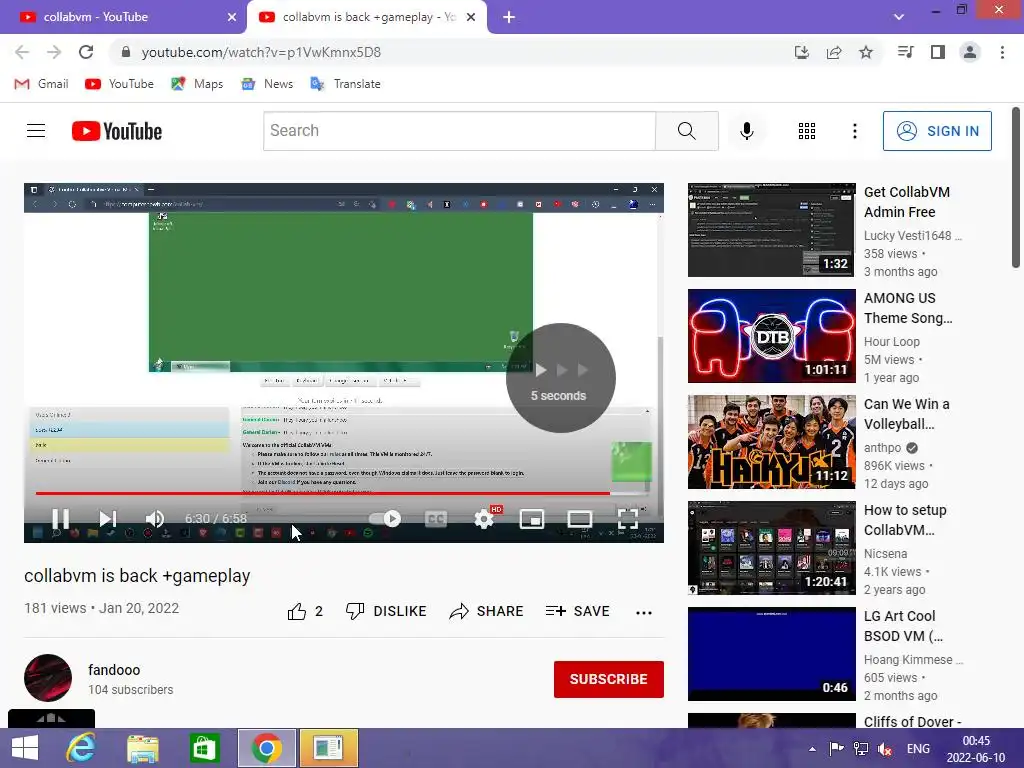Focus the YouTube search field
1024x768 pixels.
(459, 131)
